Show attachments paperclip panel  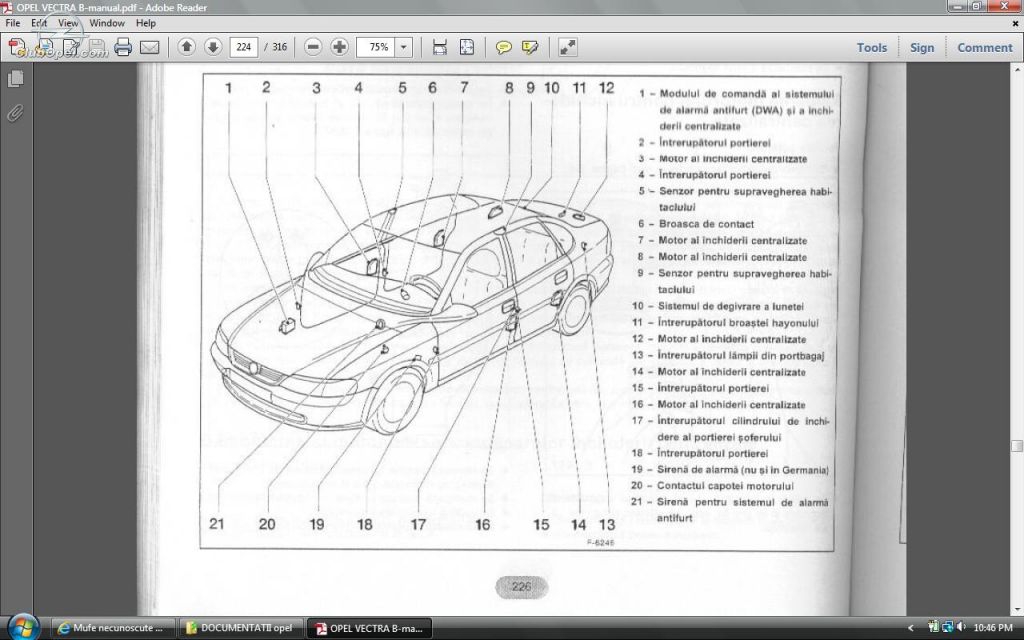[16, 113]
